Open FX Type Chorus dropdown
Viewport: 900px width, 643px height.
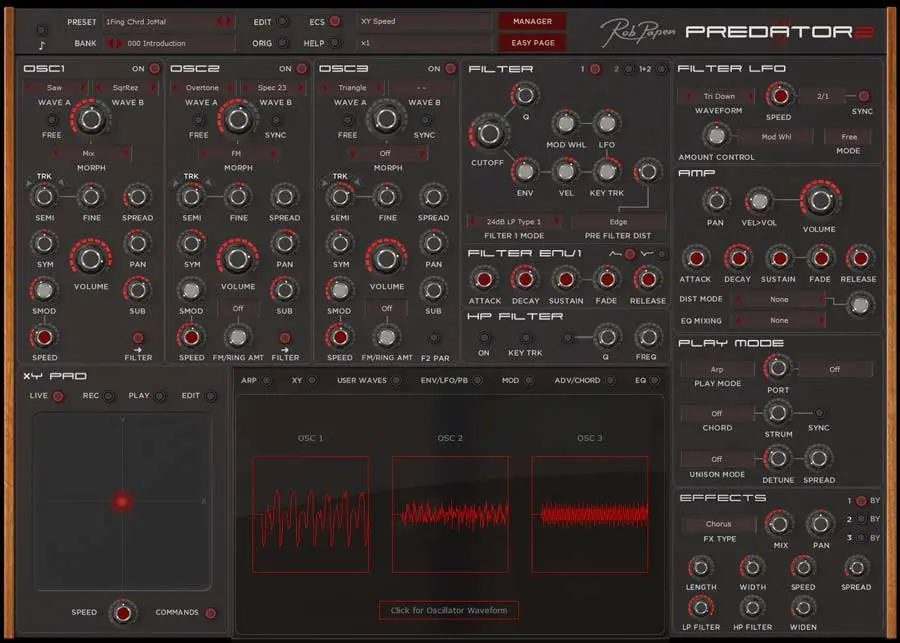point(719,524)
